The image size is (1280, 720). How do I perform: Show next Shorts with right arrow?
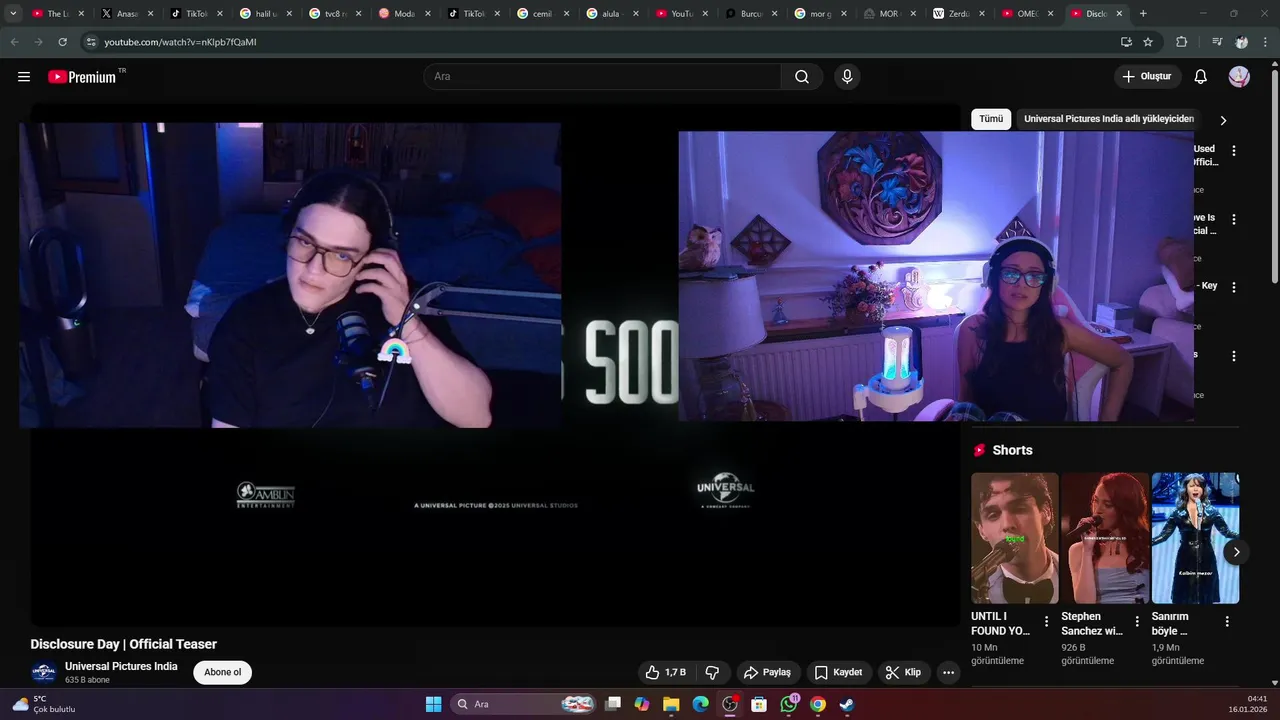coord(1236,552)
